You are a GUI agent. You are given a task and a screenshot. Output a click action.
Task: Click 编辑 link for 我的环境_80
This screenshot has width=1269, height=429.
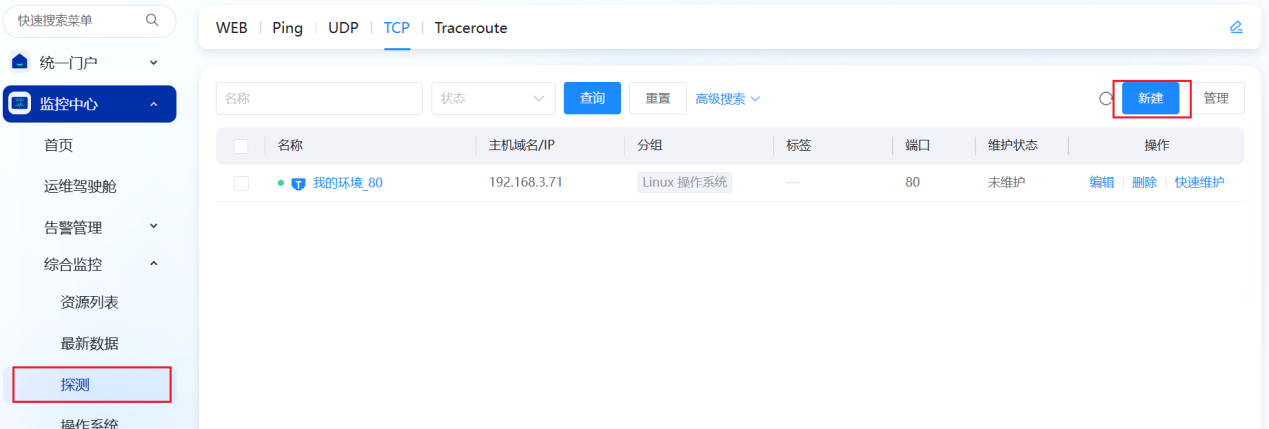pos(1102,182)
